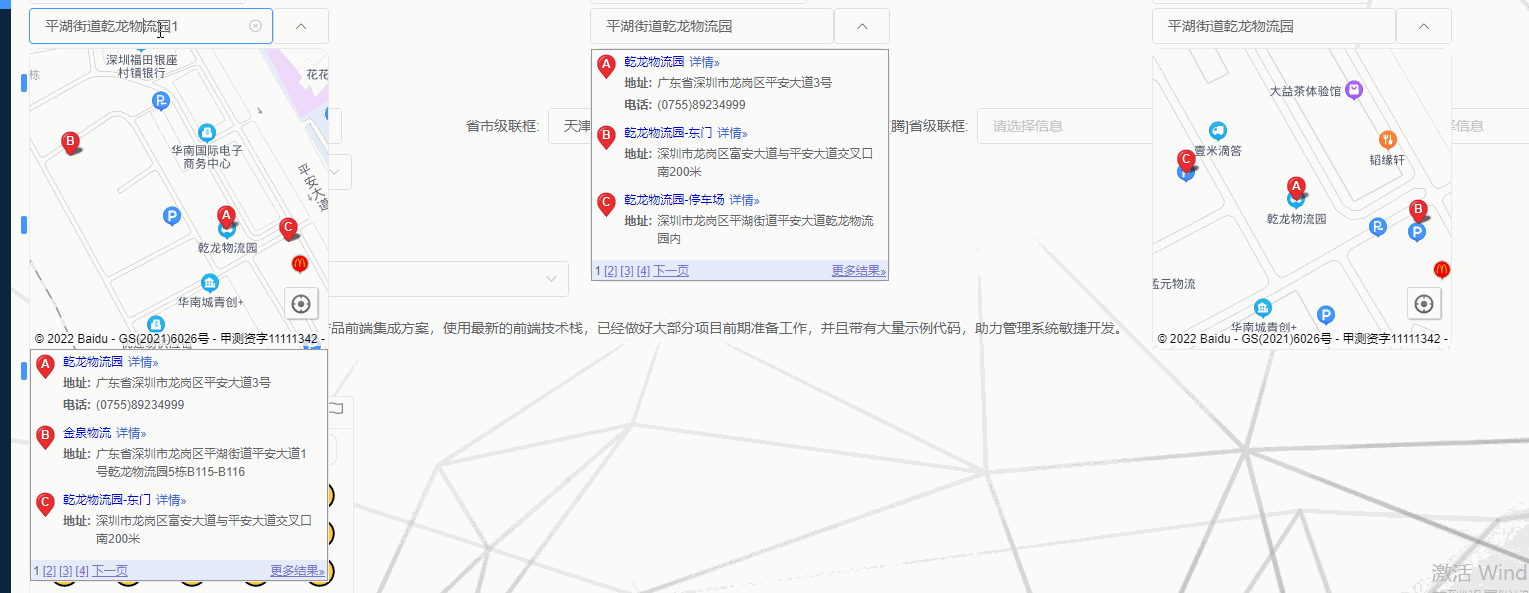Viewport: 1529px width, 593px height.
Task: Open 详情» link for 金泉物流
Action: click(131, 433)
